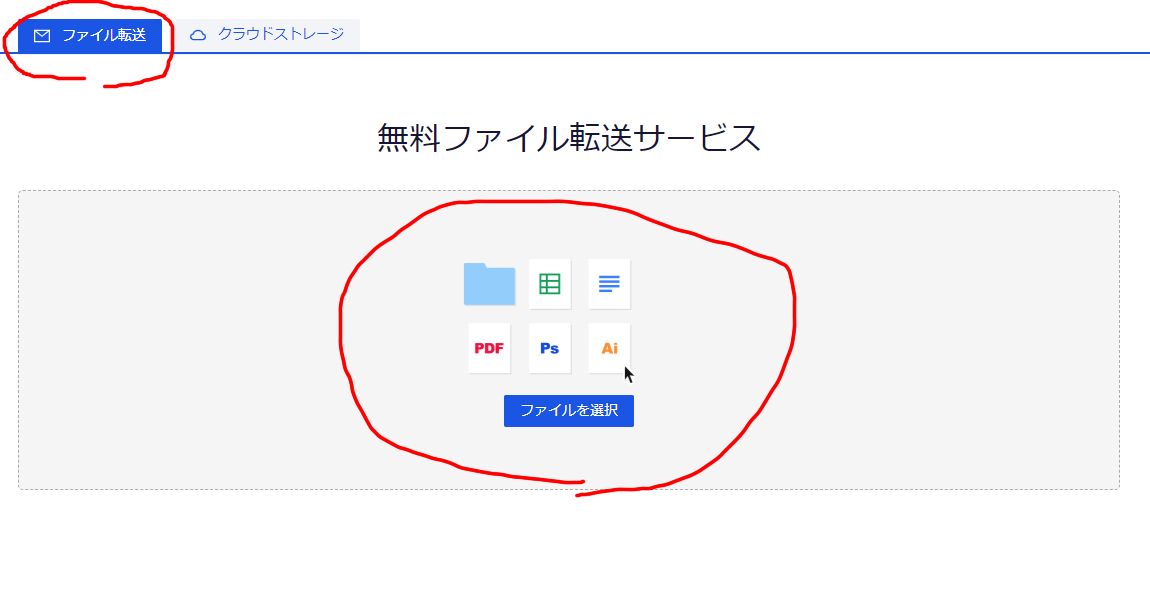The image size is (1150, 600).
Task: Click the envelope icon on ファイル転送 tab
Action: click(42, 36)
